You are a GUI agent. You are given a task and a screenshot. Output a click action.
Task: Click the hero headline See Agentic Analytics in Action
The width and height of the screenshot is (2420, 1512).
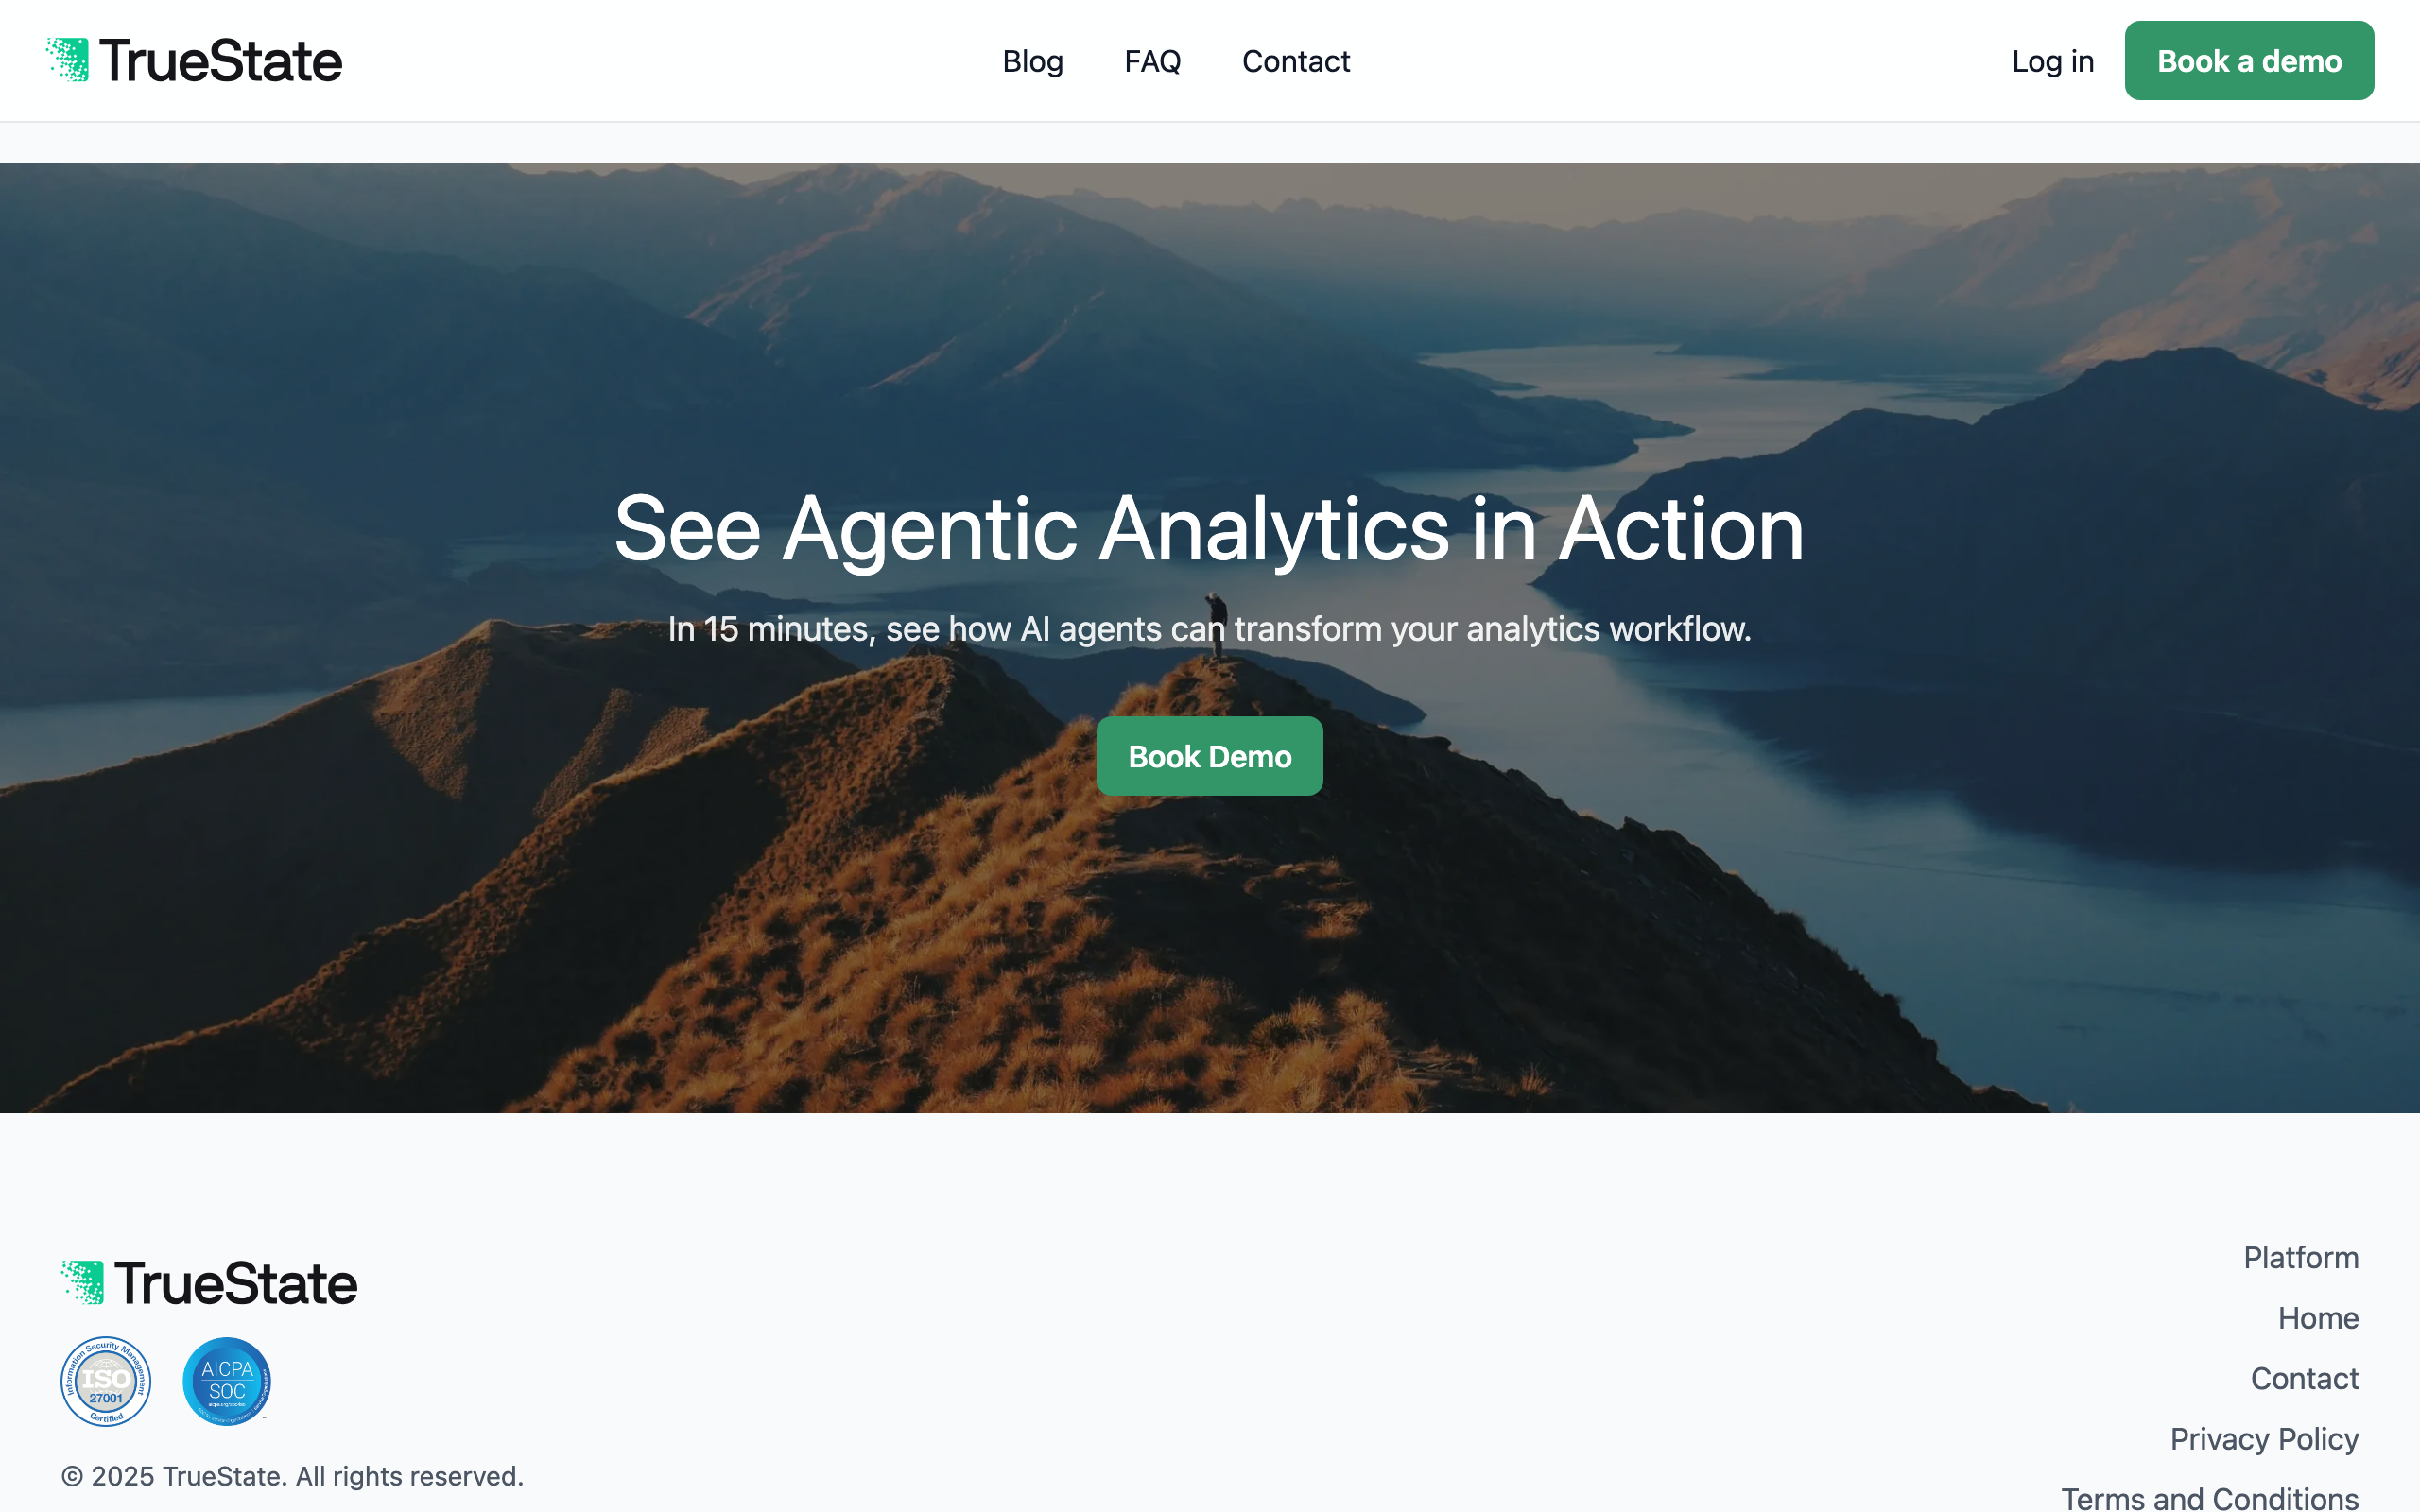pos(1209,528)
